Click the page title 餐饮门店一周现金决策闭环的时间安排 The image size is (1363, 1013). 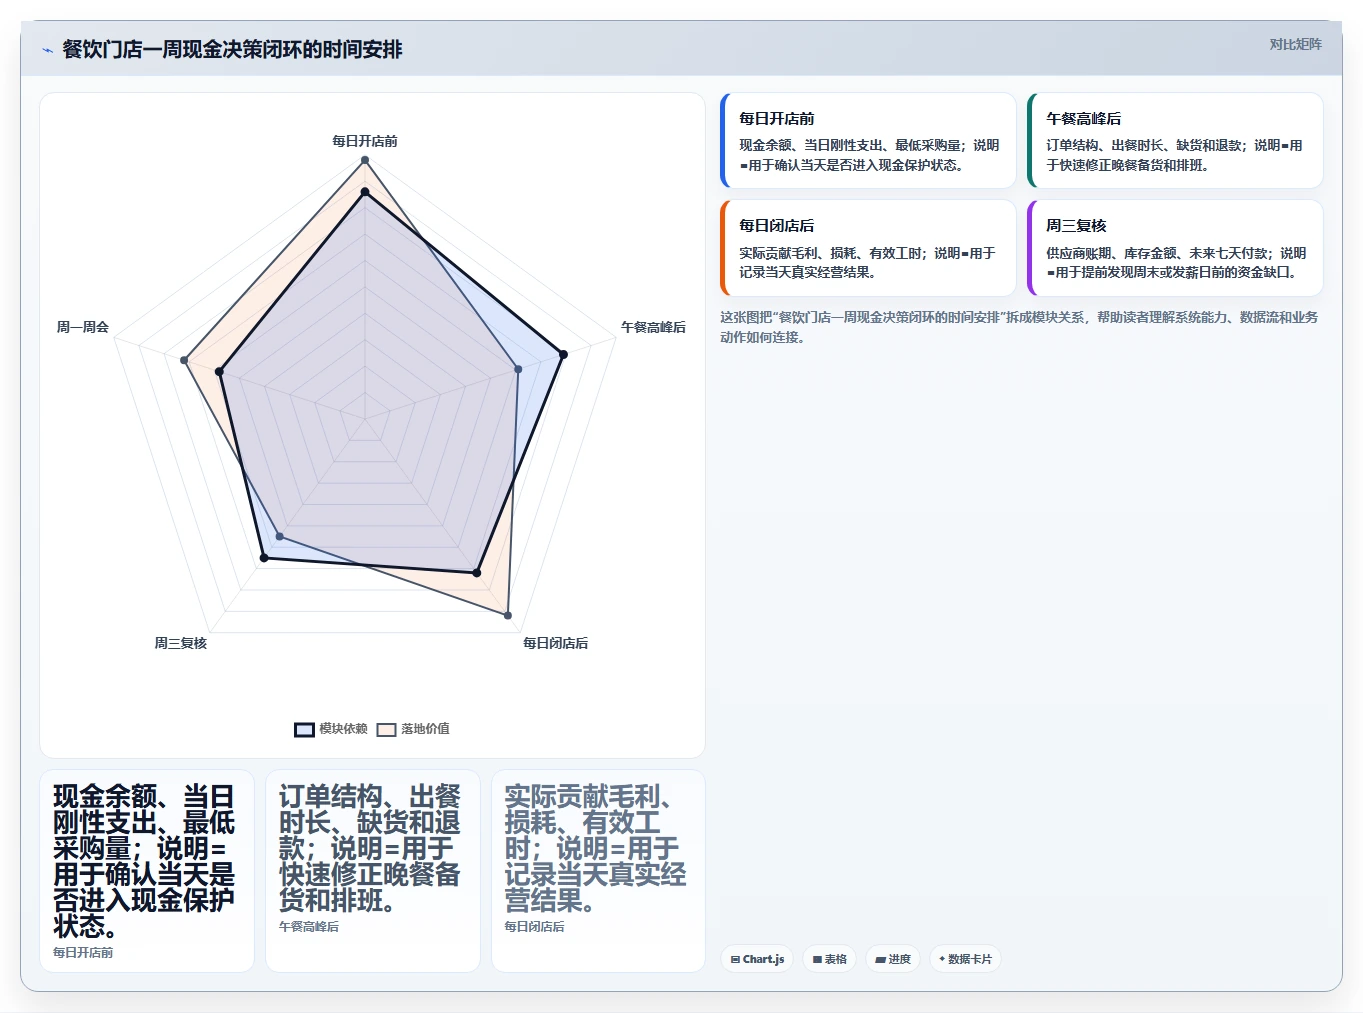coord(232,49)
